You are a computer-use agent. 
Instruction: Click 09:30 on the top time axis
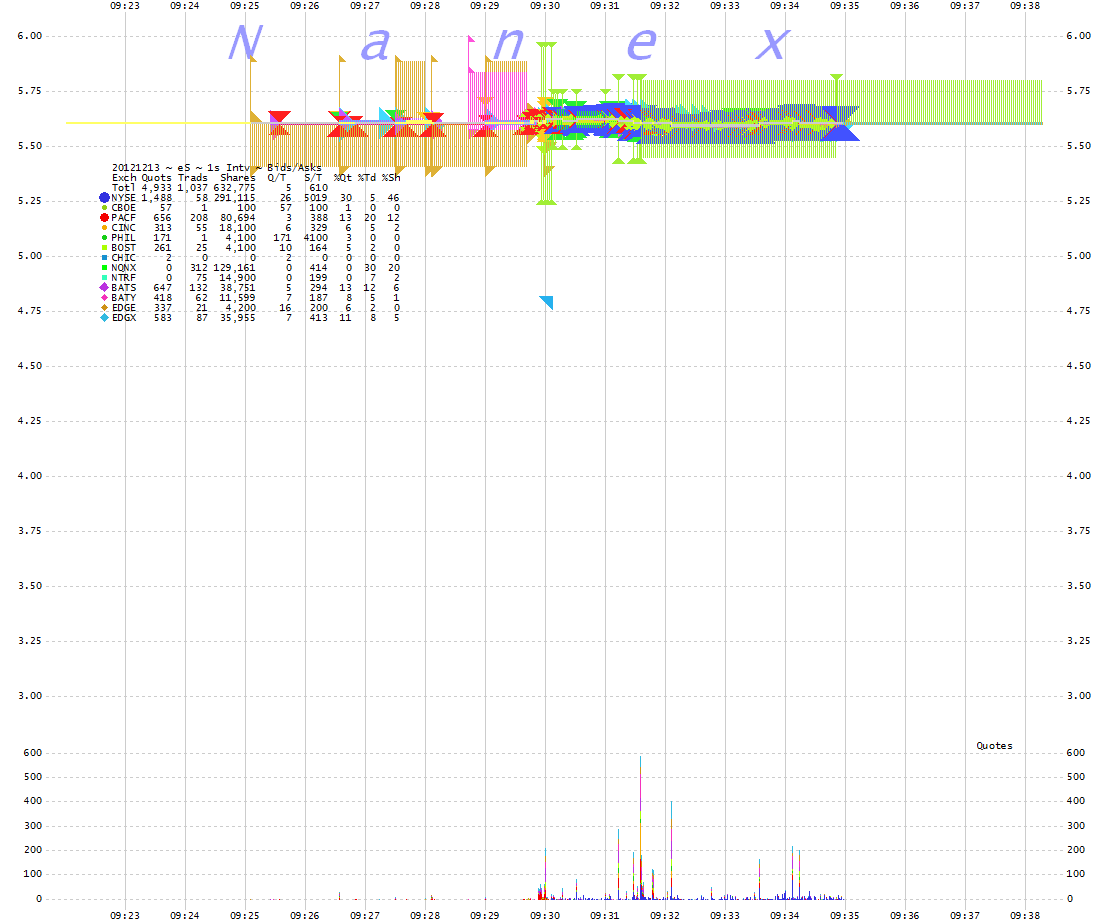[545, 6]
